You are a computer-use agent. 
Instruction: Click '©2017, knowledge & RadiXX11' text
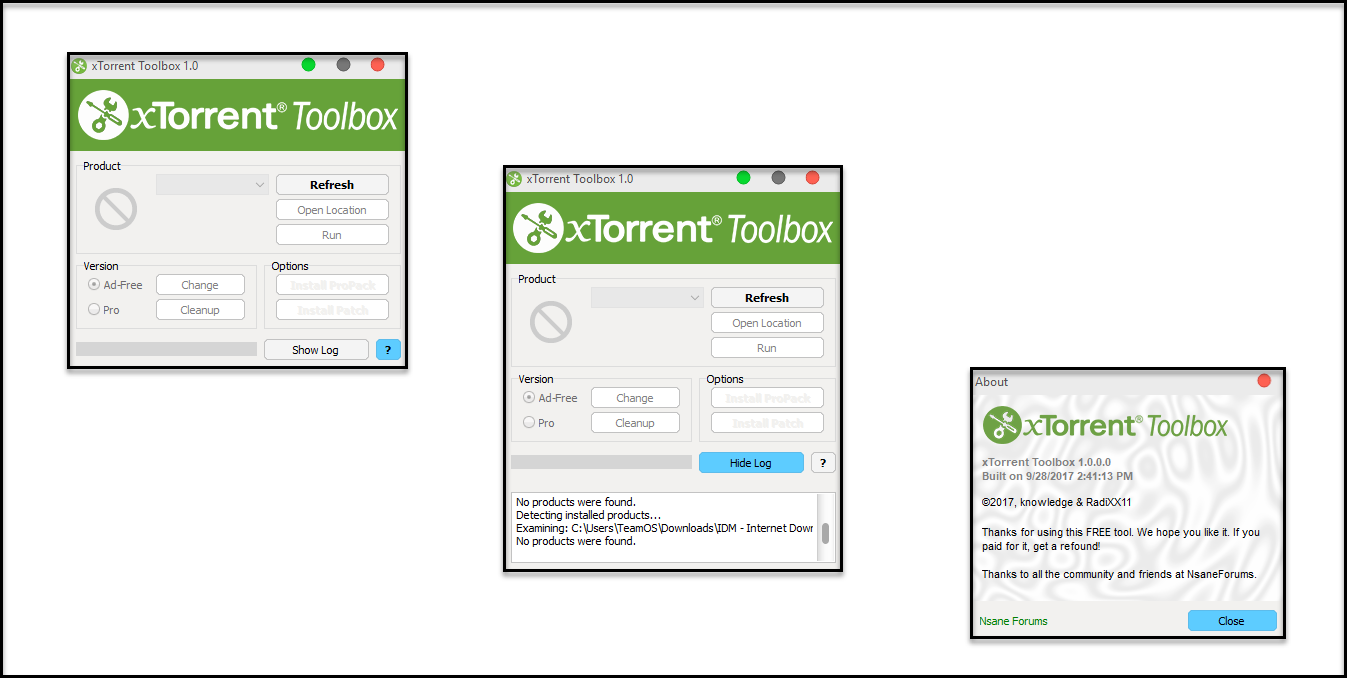pyautogui.click(x=1056, y=502)
